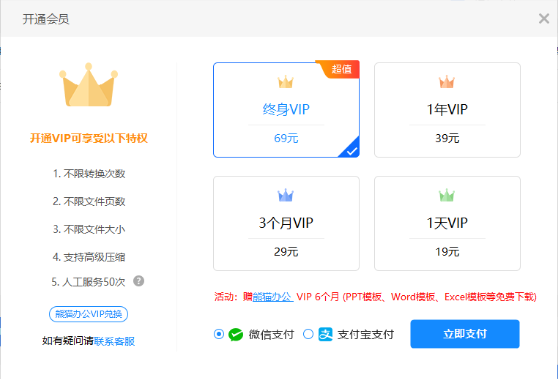Select the 终身VIP 69元 plan card
This screenshot has height=379, width=558.
point(286,110)
